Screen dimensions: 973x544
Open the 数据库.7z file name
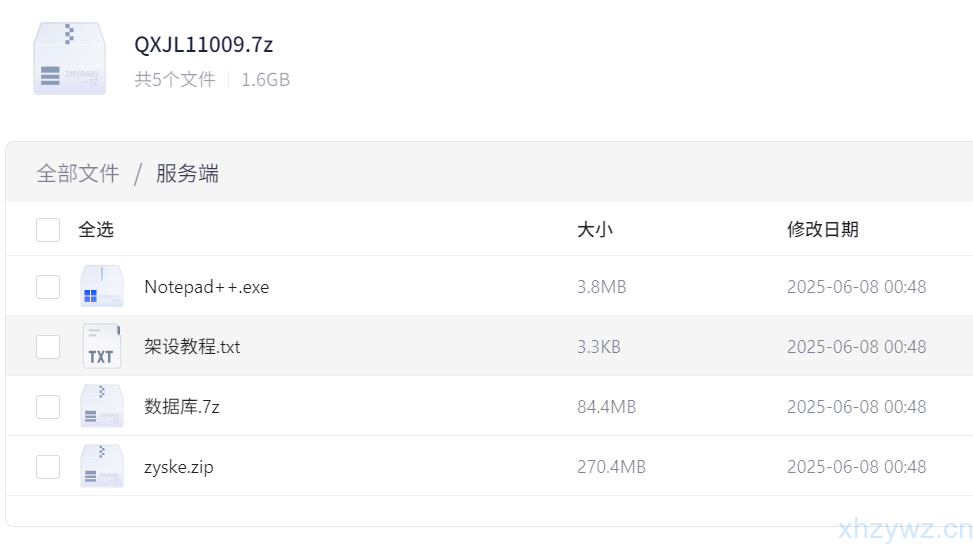(182, 407)
